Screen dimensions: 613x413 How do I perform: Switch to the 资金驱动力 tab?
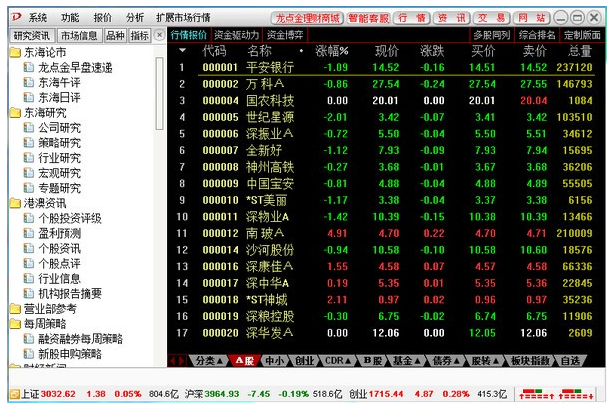[237, 35]
